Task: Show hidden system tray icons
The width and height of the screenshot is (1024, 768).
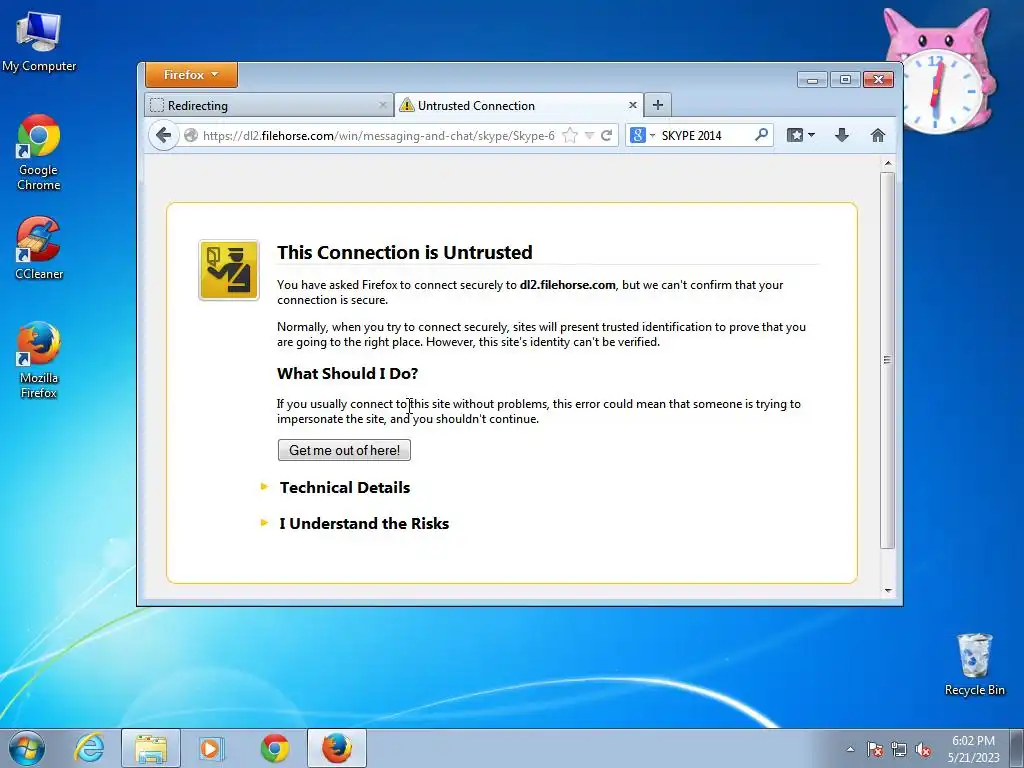Action: tap(850, 749)
